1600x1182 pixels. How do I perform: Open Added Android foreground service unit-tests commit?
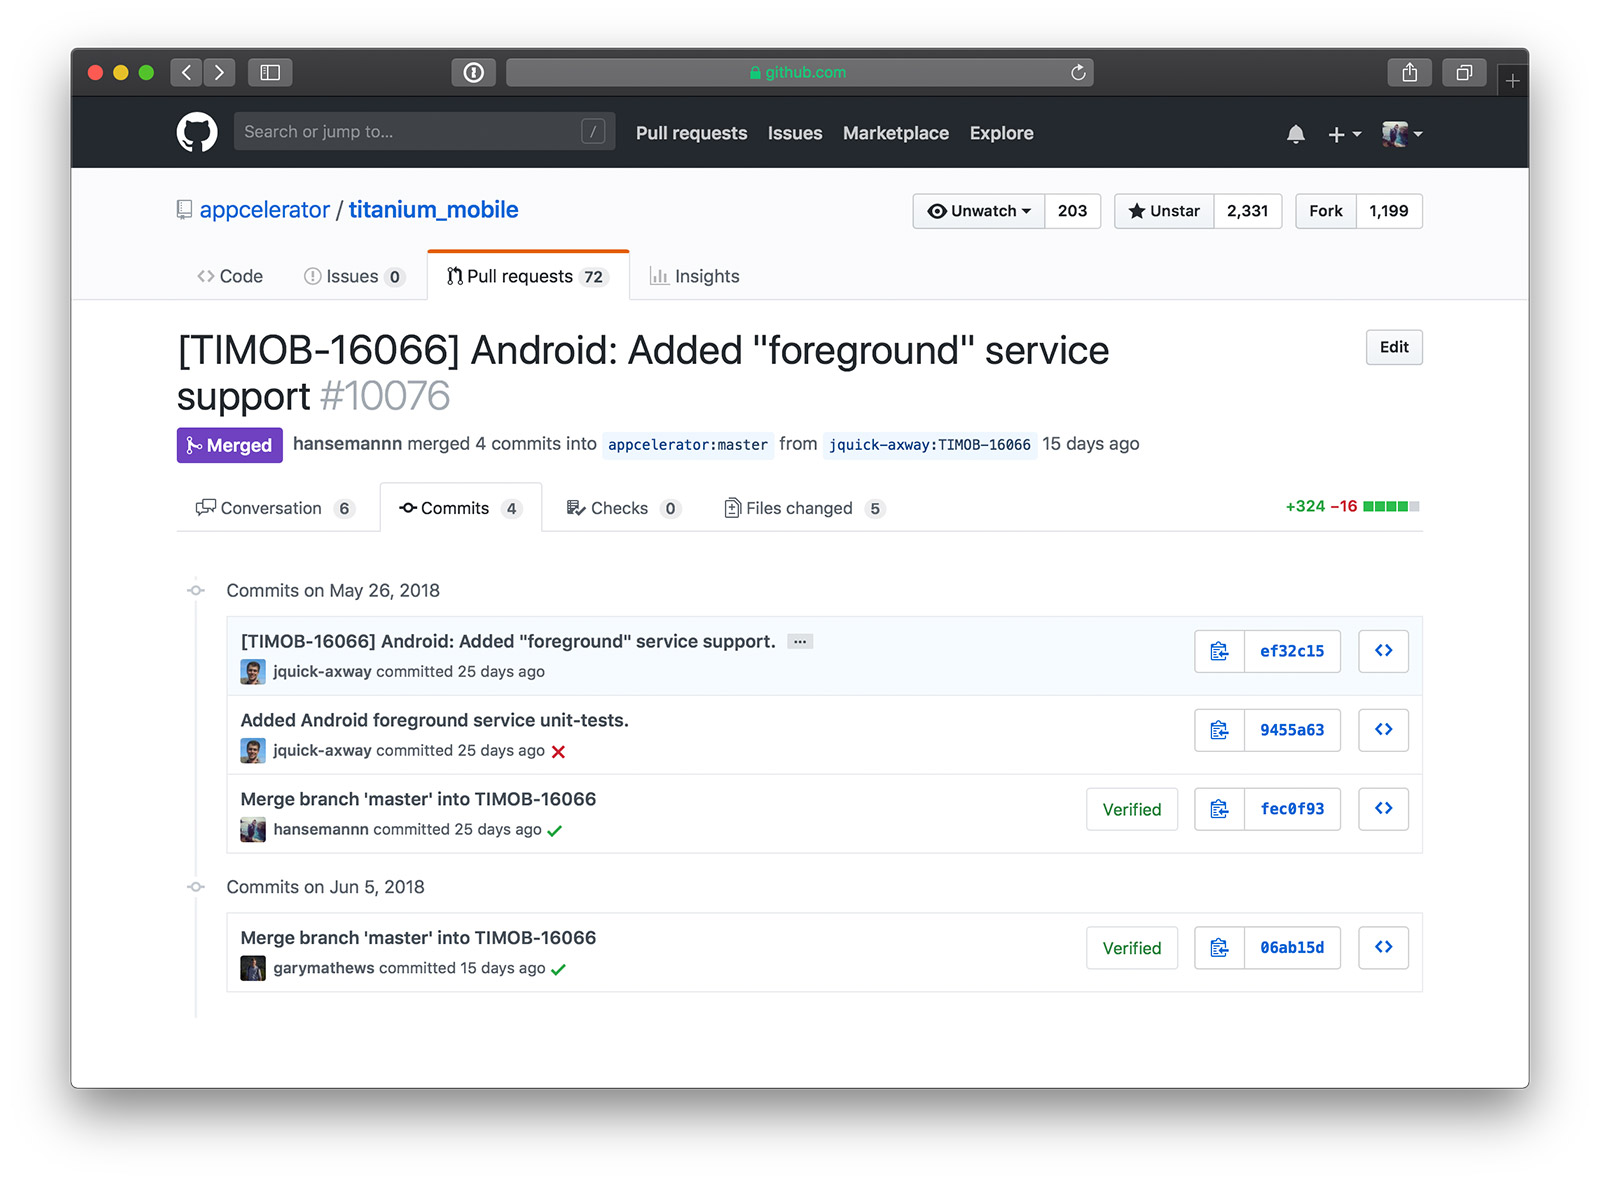(x=434, y=720)
